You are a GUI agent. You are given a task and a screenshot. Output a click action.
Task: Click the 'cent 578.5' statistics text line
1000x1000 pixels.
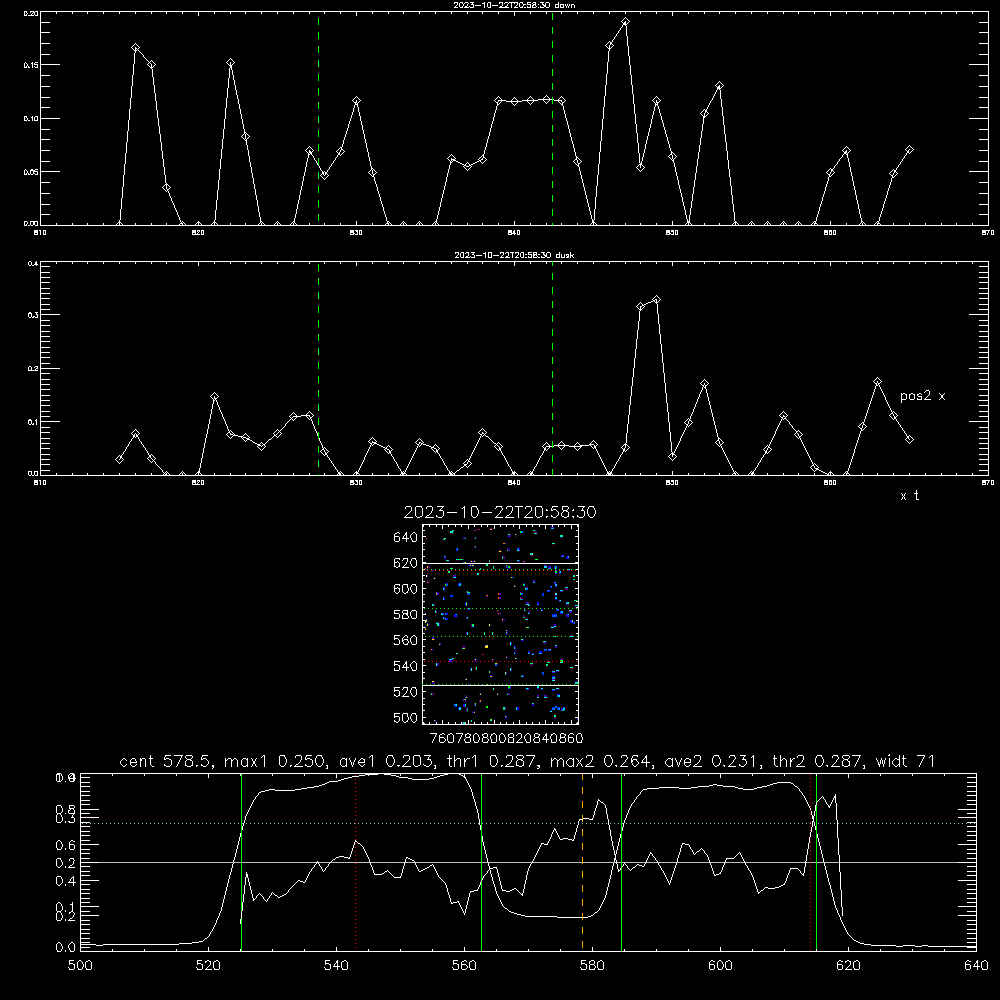click(527, 761)
